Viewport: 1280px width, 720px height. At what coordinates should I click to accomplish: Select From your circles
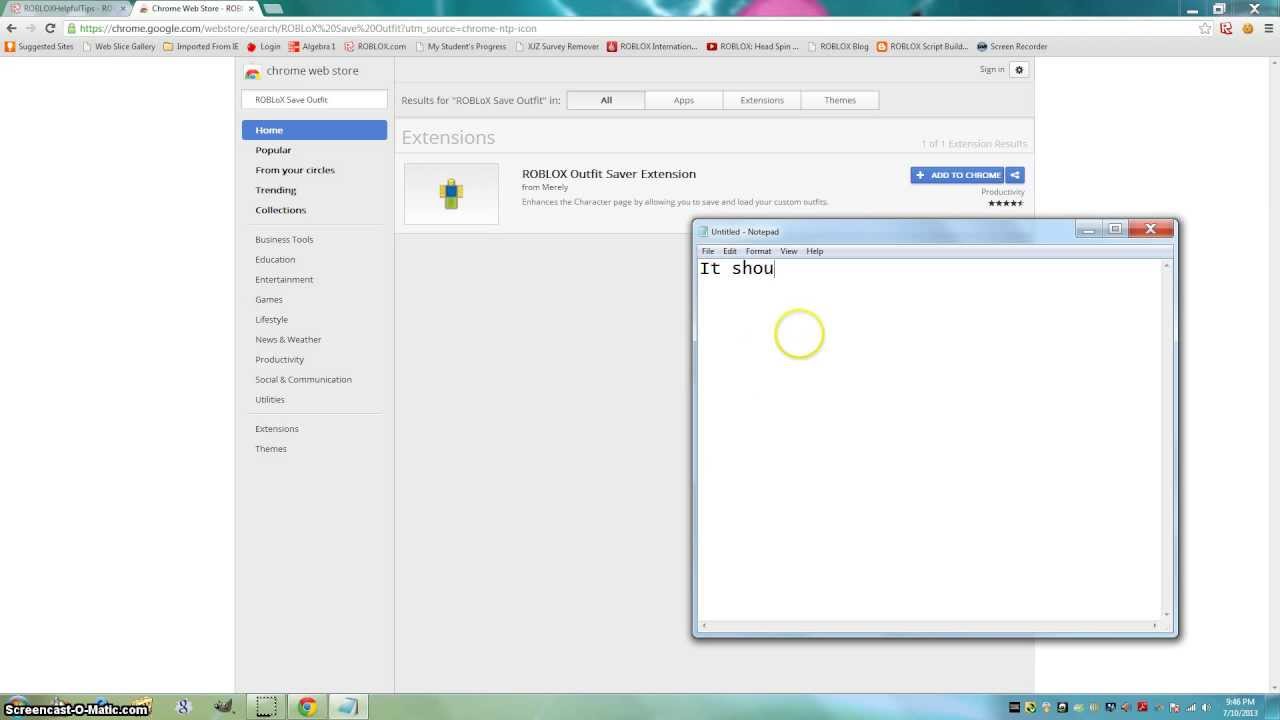click(x=295, y=170)
